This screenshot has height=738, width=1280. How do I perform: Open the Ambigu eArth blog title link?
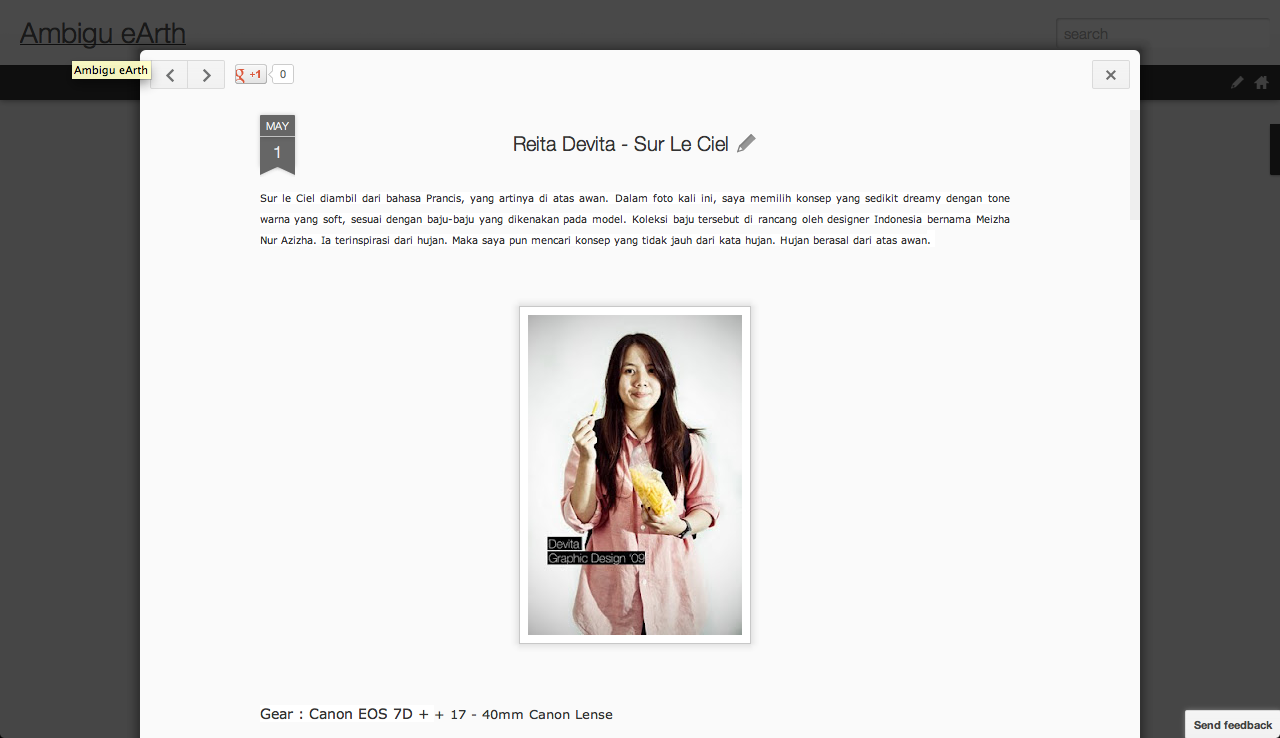[103, 34]
